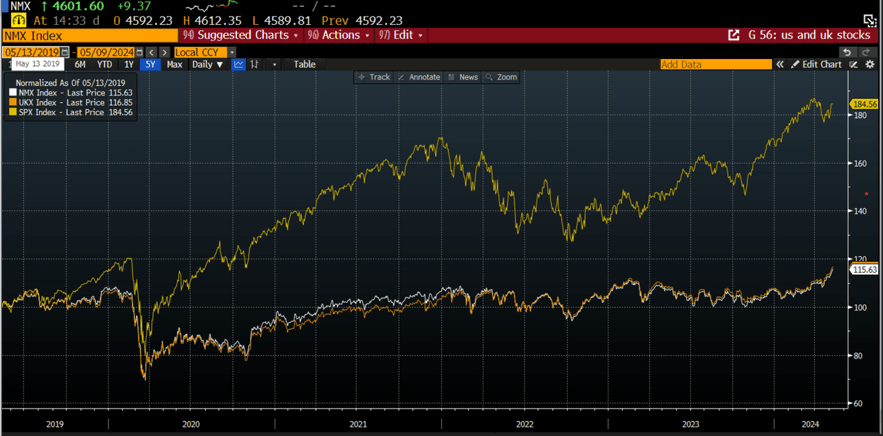Click the Add Data input field
Screen dimensions: 883x436
716,64
